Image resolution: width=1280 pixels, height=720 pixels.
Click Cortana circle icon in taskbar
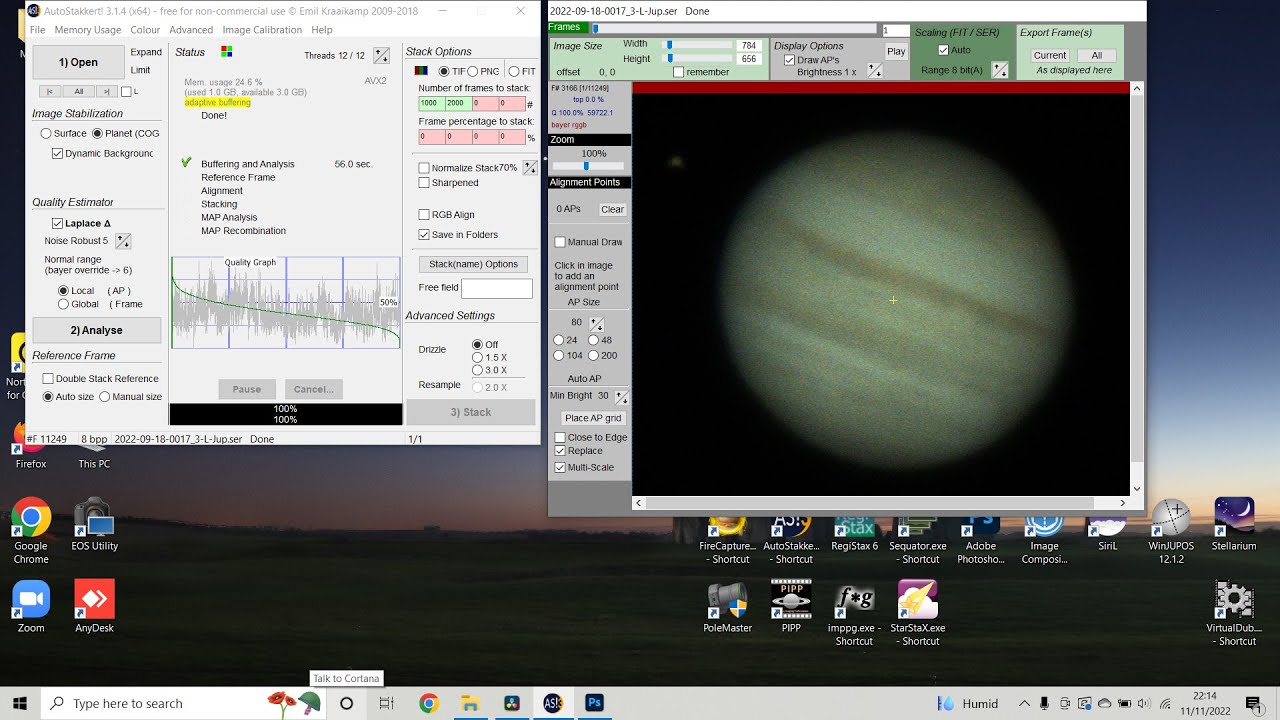[x=346, y=703]
